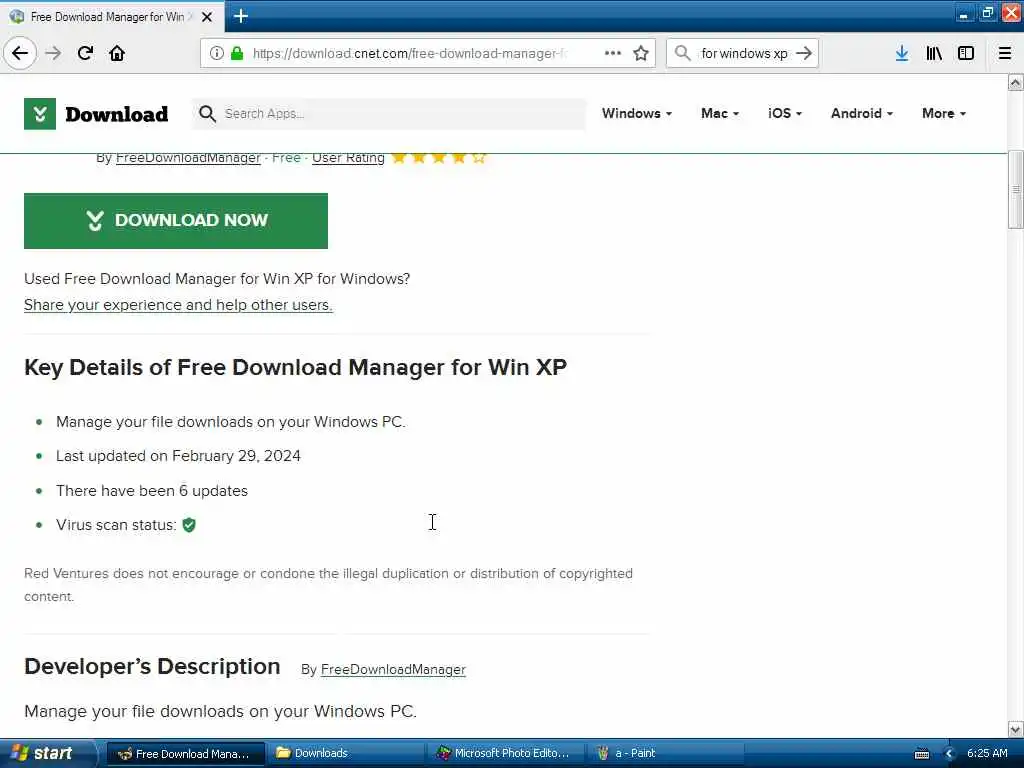This screenshot has width=1024, height=768.
Task: Select the Free Download Manager browser tab
Action: click(x=111, y=16)
